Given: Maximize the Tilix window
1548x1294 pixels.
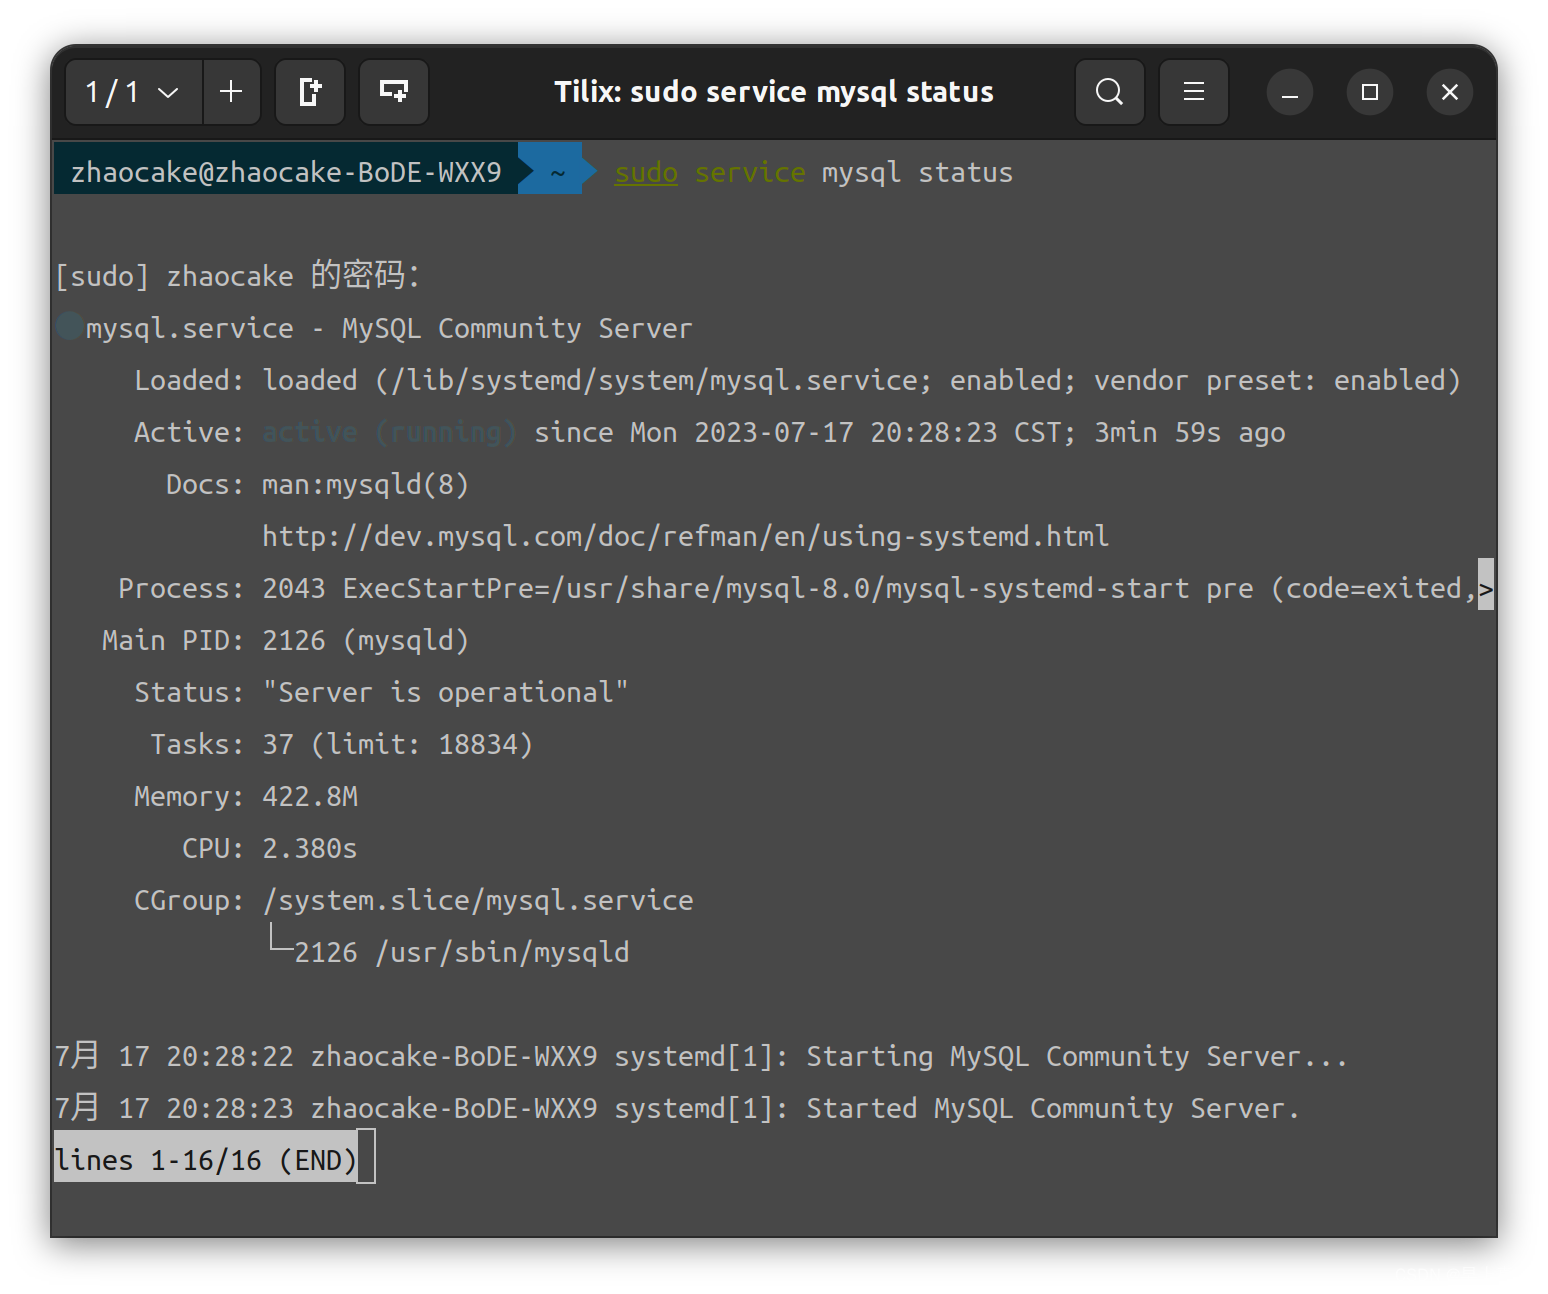Looking at the screenshot, I should [1370, 92].
